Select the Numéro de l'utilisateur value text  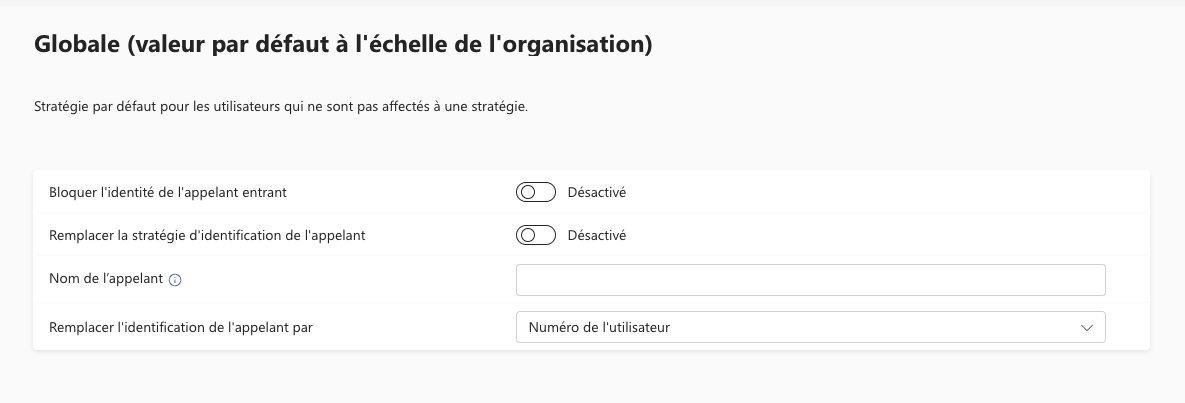click(599, 327)
